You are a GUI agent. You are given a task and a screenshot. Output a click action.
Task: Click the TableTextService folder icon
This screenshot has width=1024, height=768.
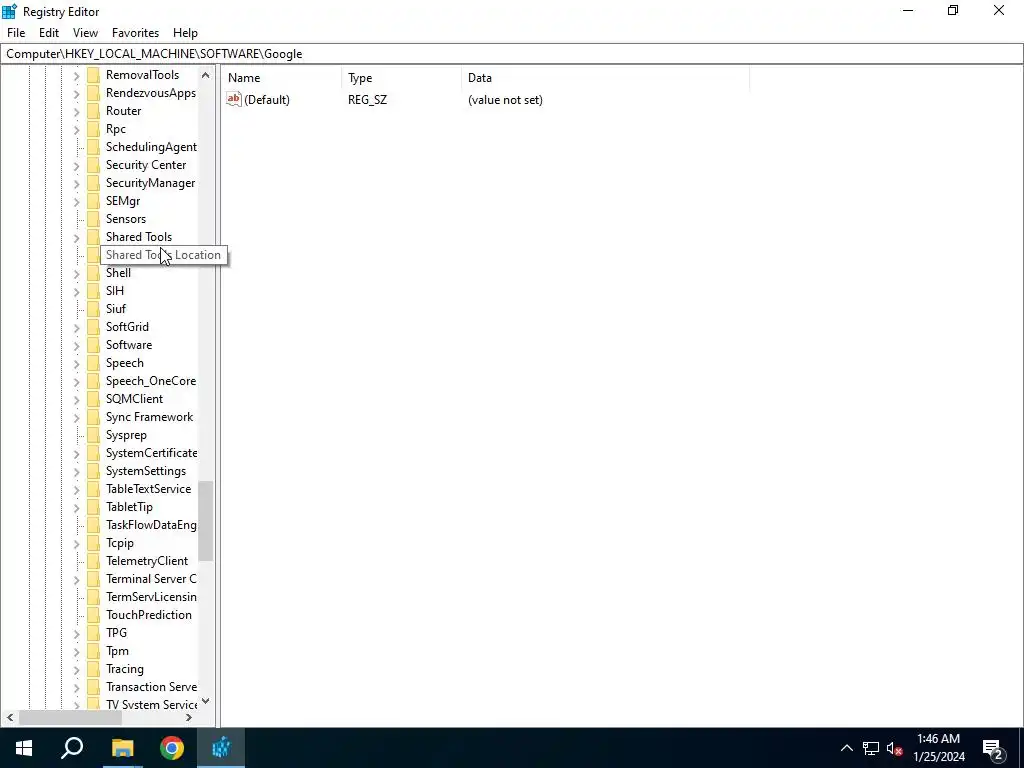point(93,488)
